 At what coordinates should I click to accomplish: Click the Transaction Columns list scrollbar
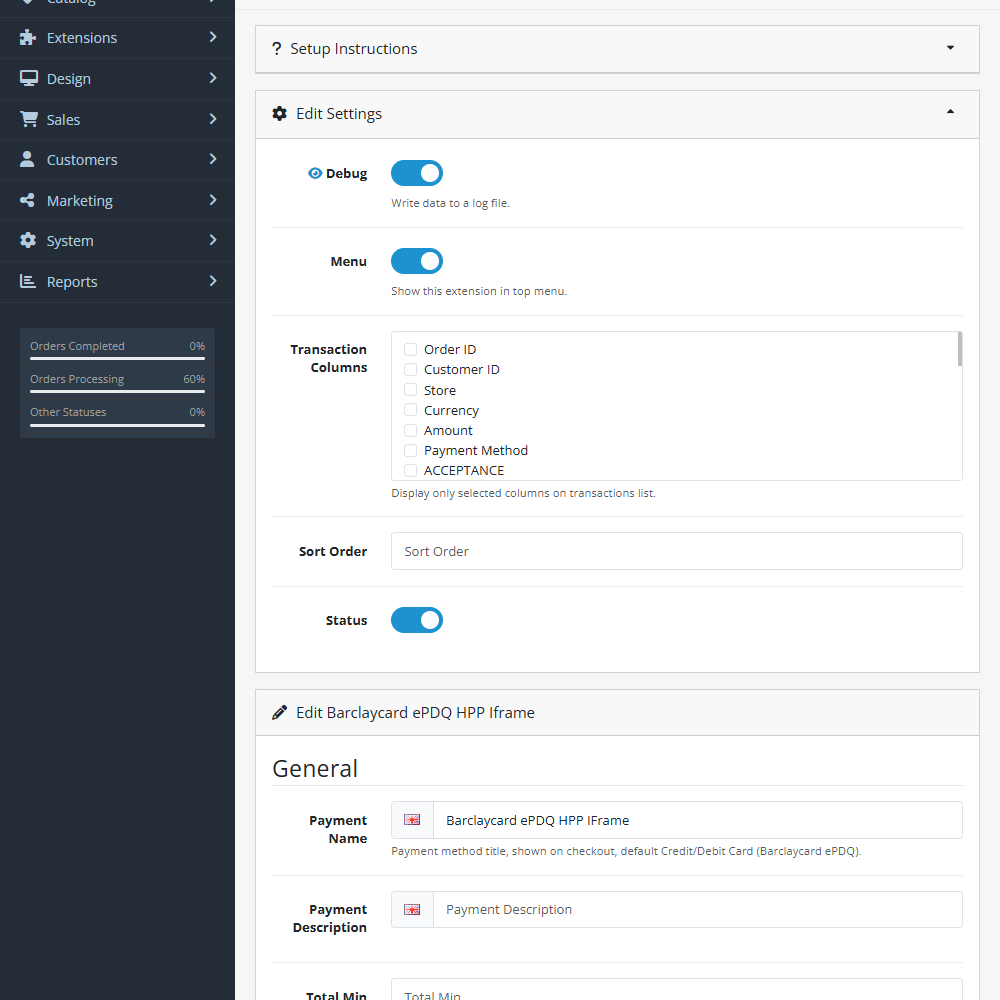(959, 349)
